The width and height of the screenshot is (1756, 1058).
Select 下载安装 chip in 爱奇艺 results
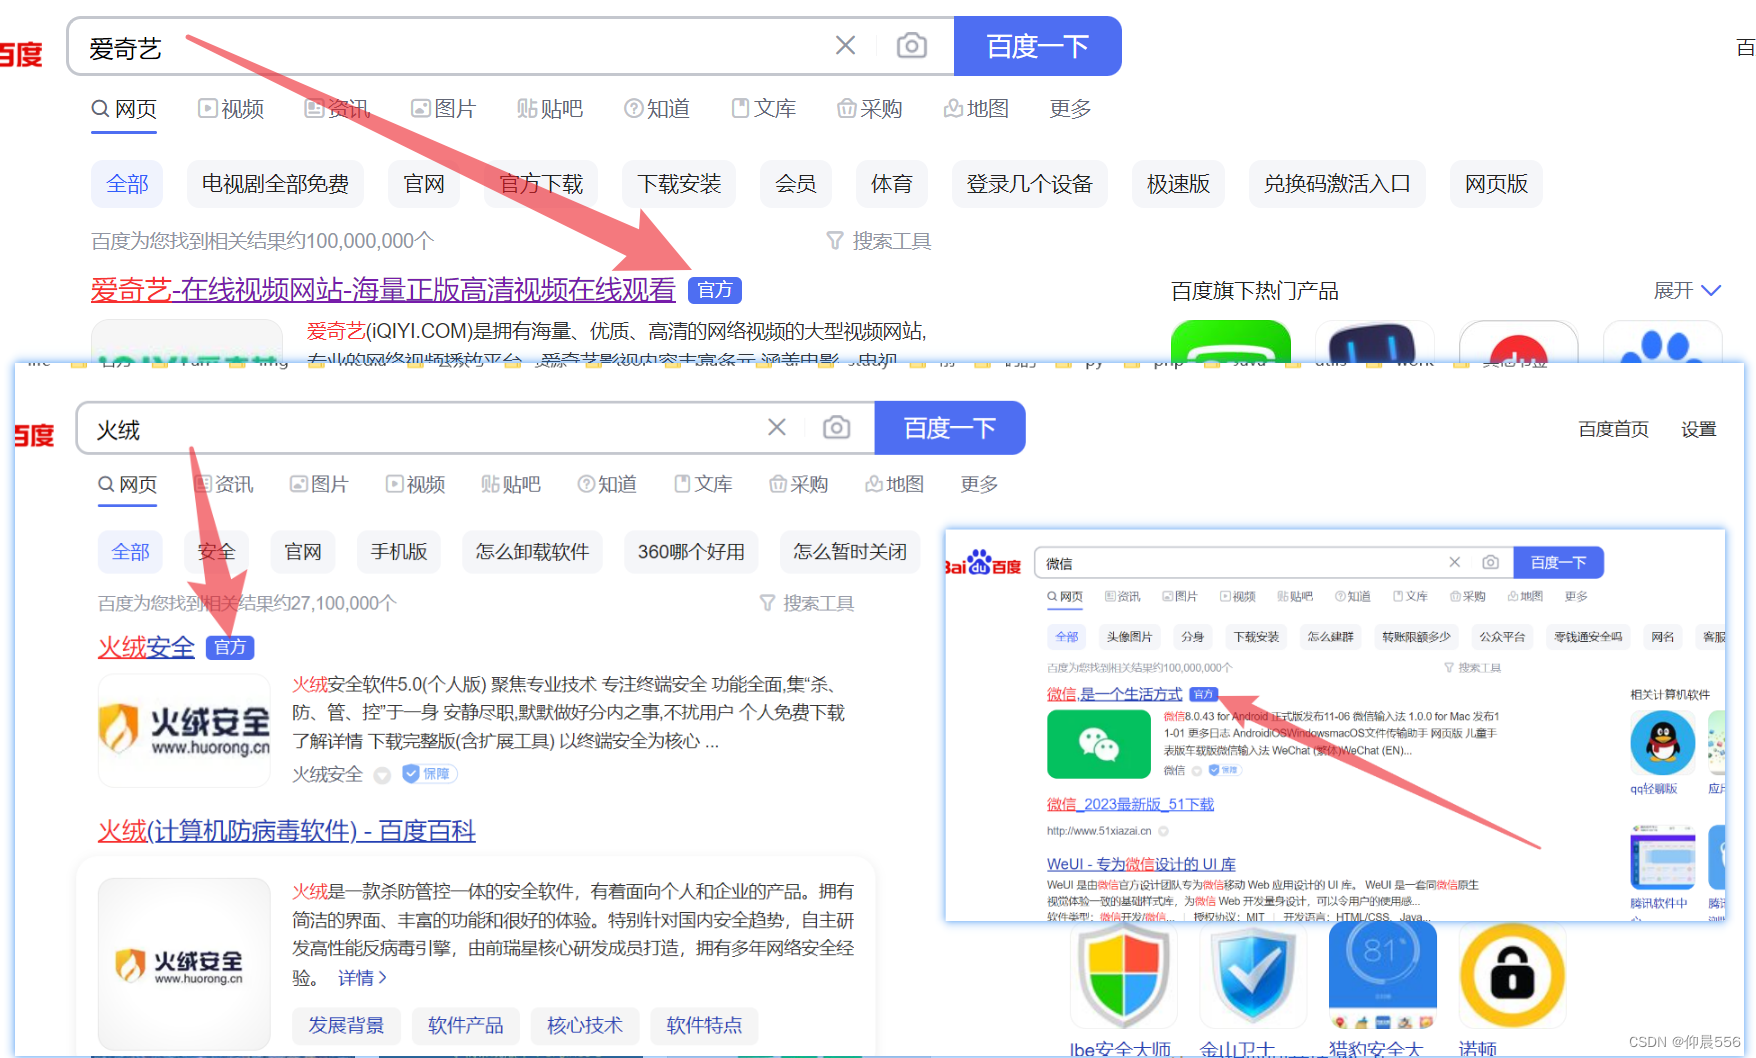[x=679, y=184]
